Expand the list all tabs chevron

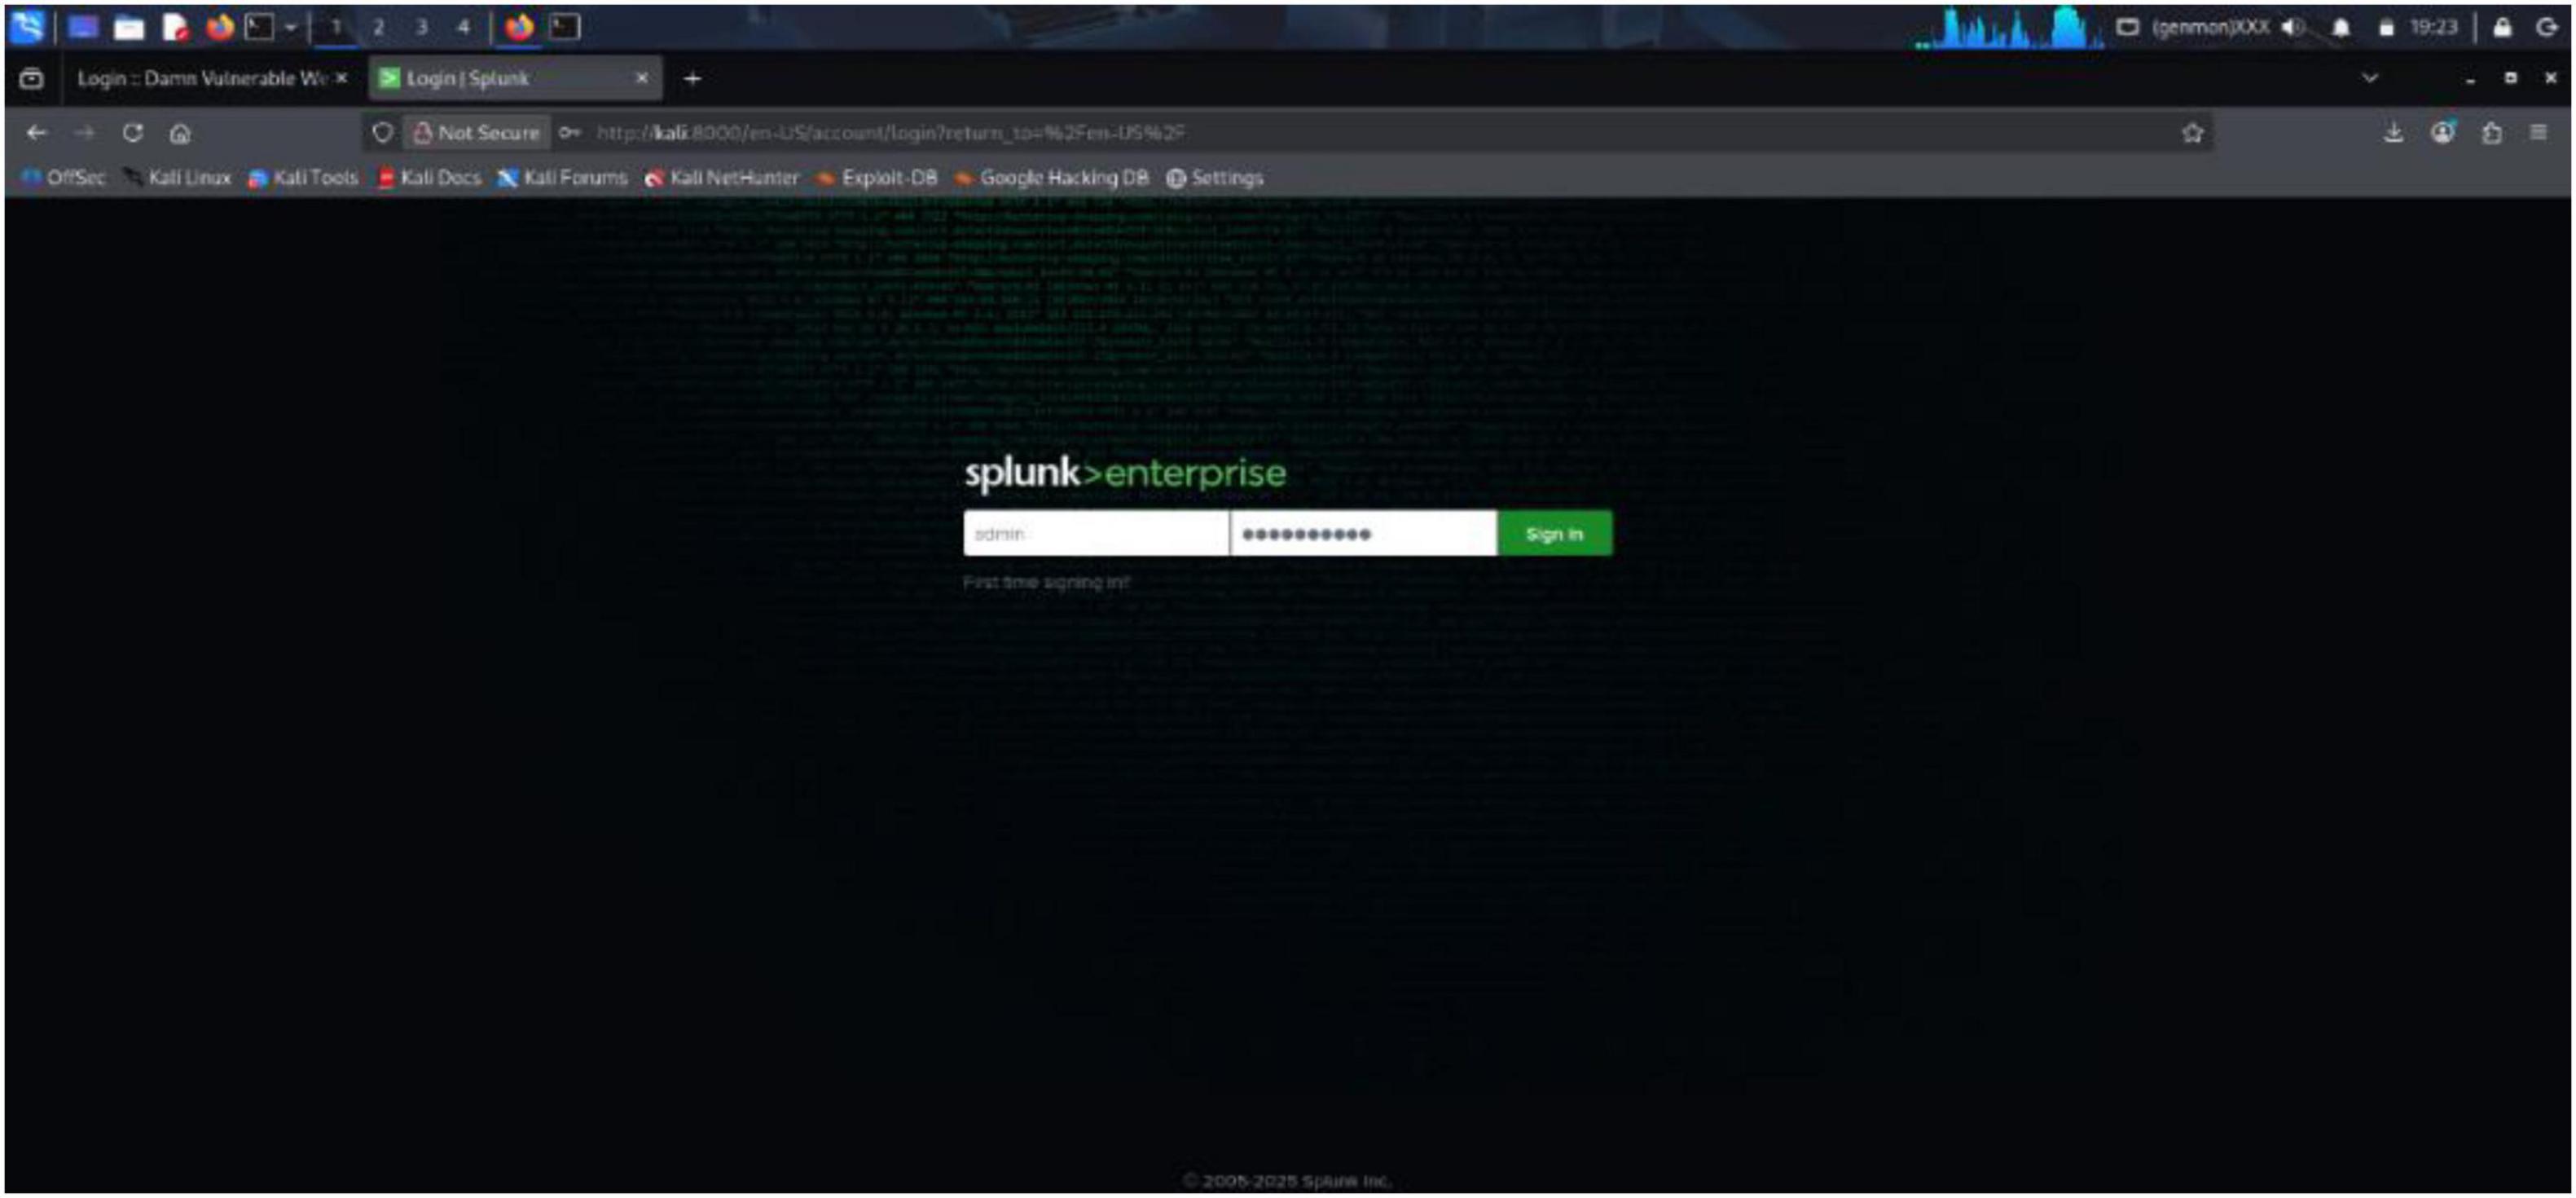point(2370,77)
